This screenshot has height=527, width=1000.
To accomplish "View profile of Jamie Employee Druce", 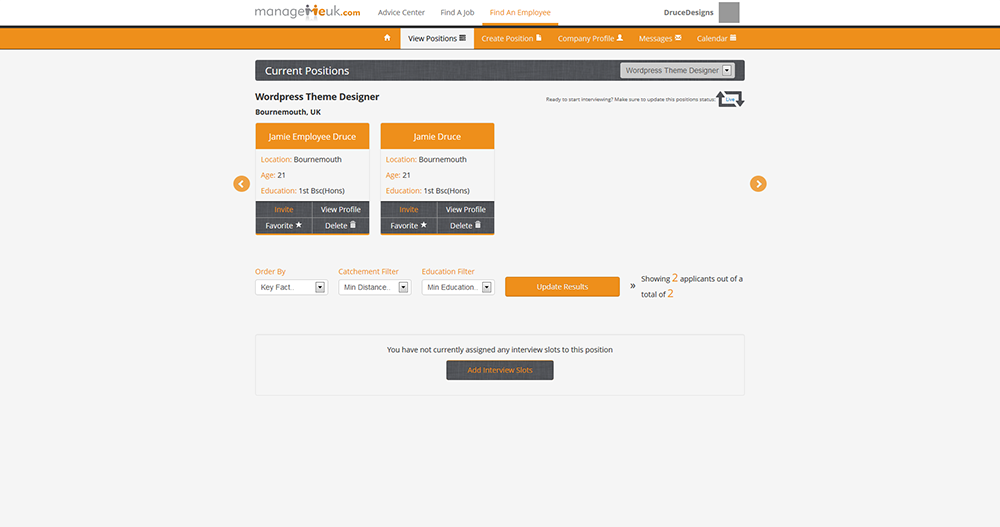I will pyautogui.click(x=341, y=210).
